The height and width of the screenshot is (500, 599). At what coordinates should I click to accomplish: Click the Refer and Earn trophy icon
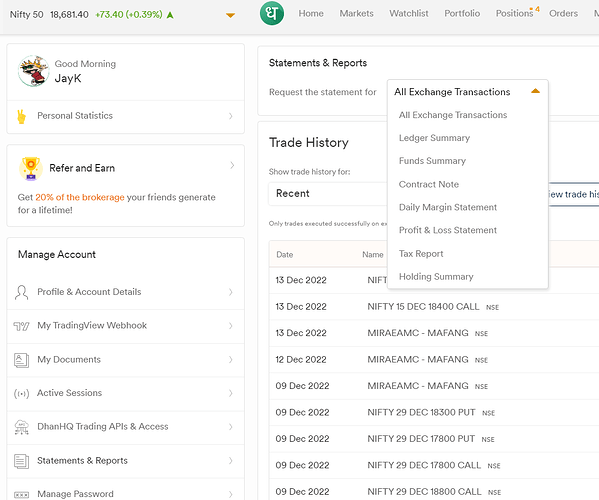pos(31,168)
